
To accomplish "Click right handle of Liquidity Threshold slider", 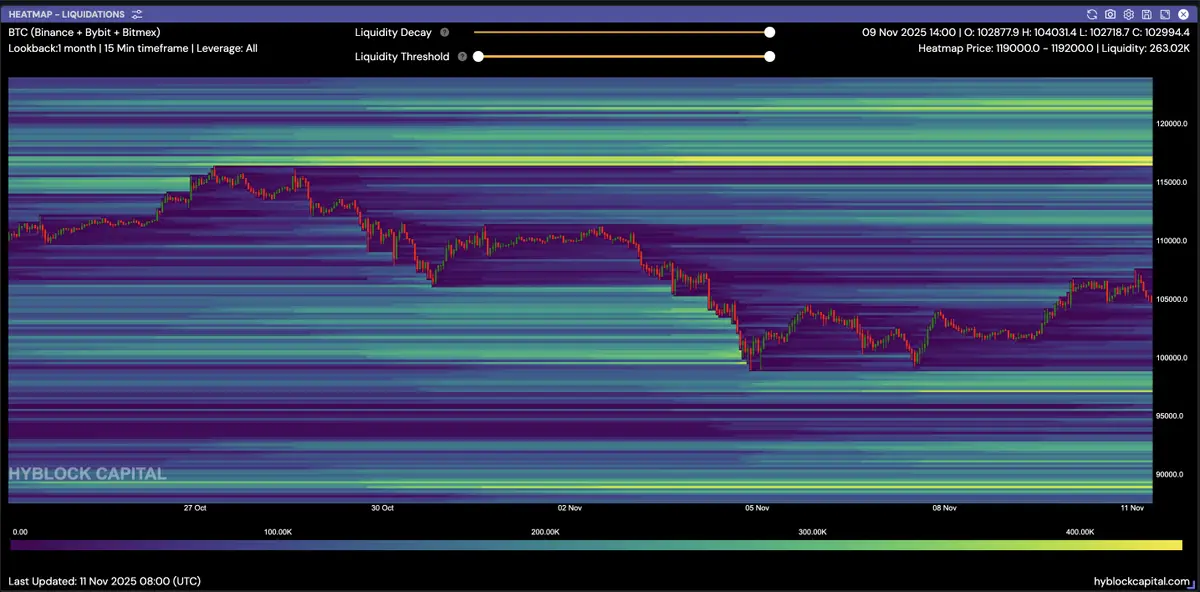I will coord(769,56).
